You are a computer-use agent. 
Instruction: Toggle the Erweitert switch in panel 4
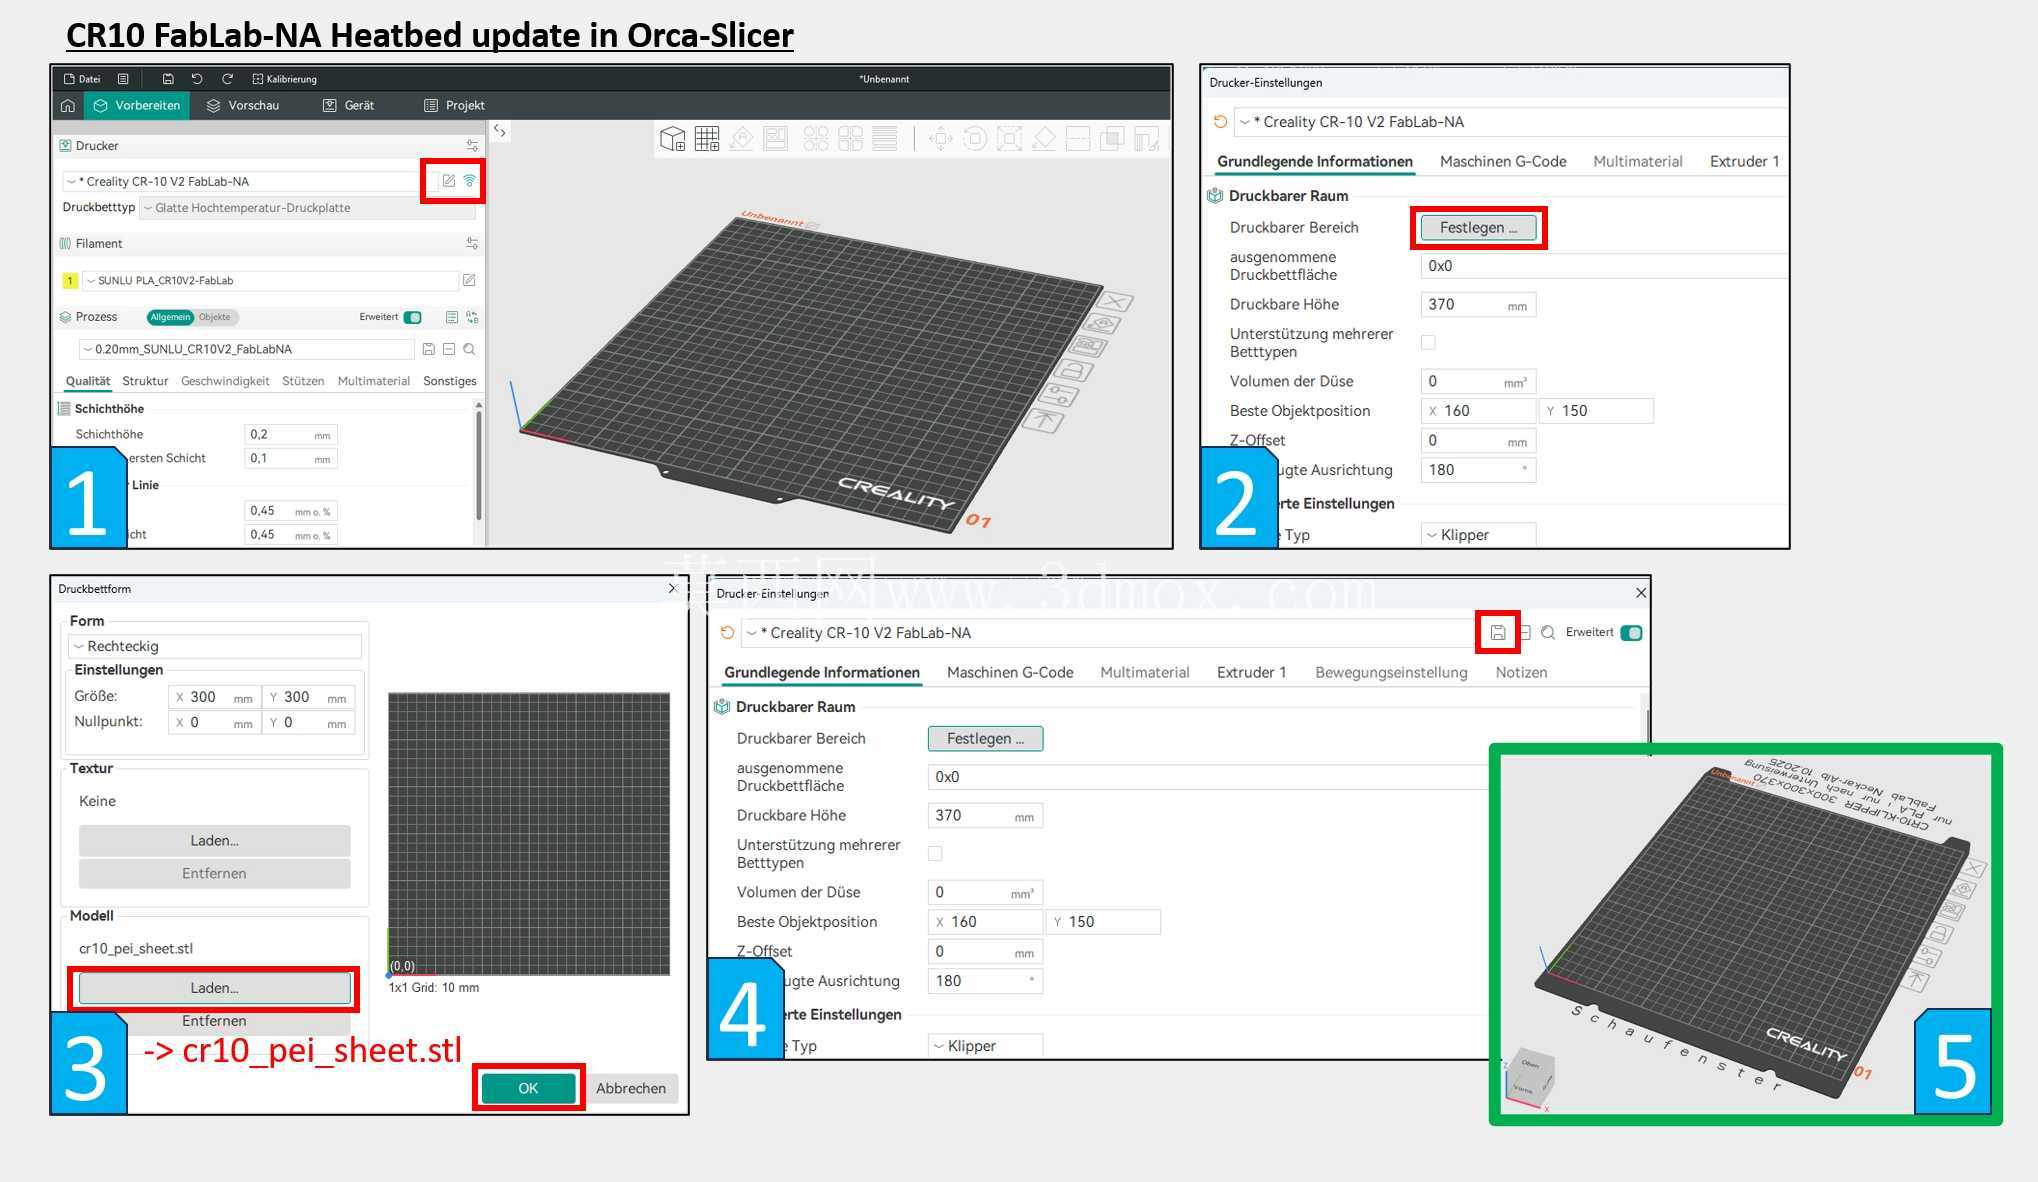[1631, 632]
